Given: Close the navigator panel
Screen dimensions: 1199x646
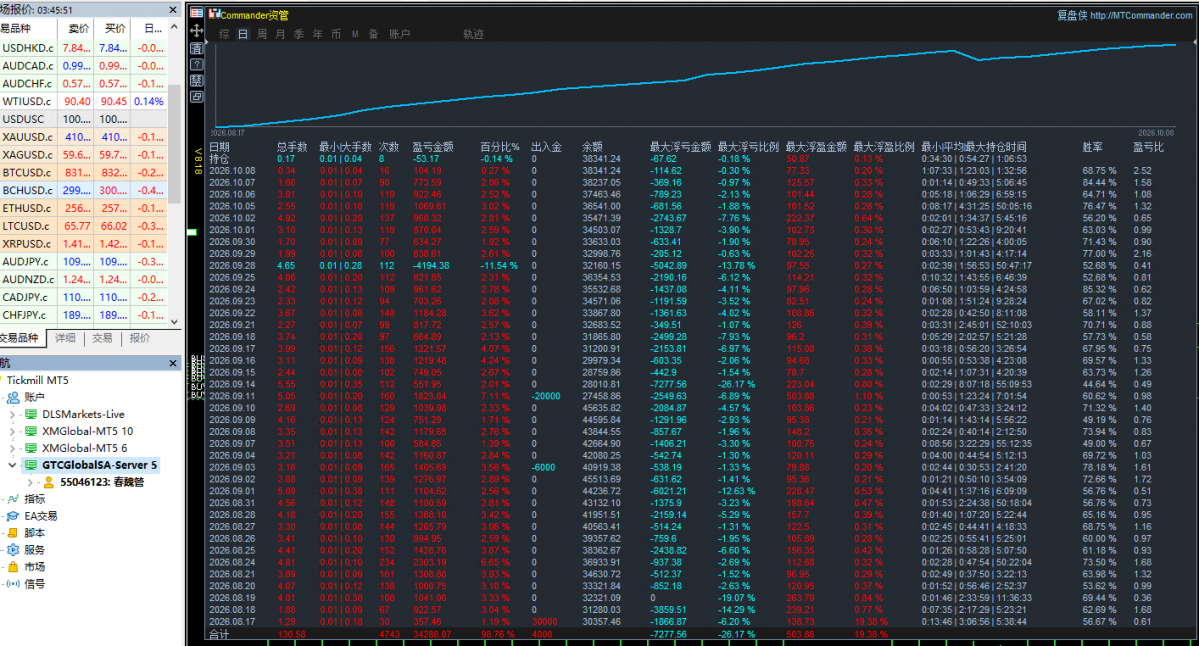Looking at the screenshot, I should [173, 363].
